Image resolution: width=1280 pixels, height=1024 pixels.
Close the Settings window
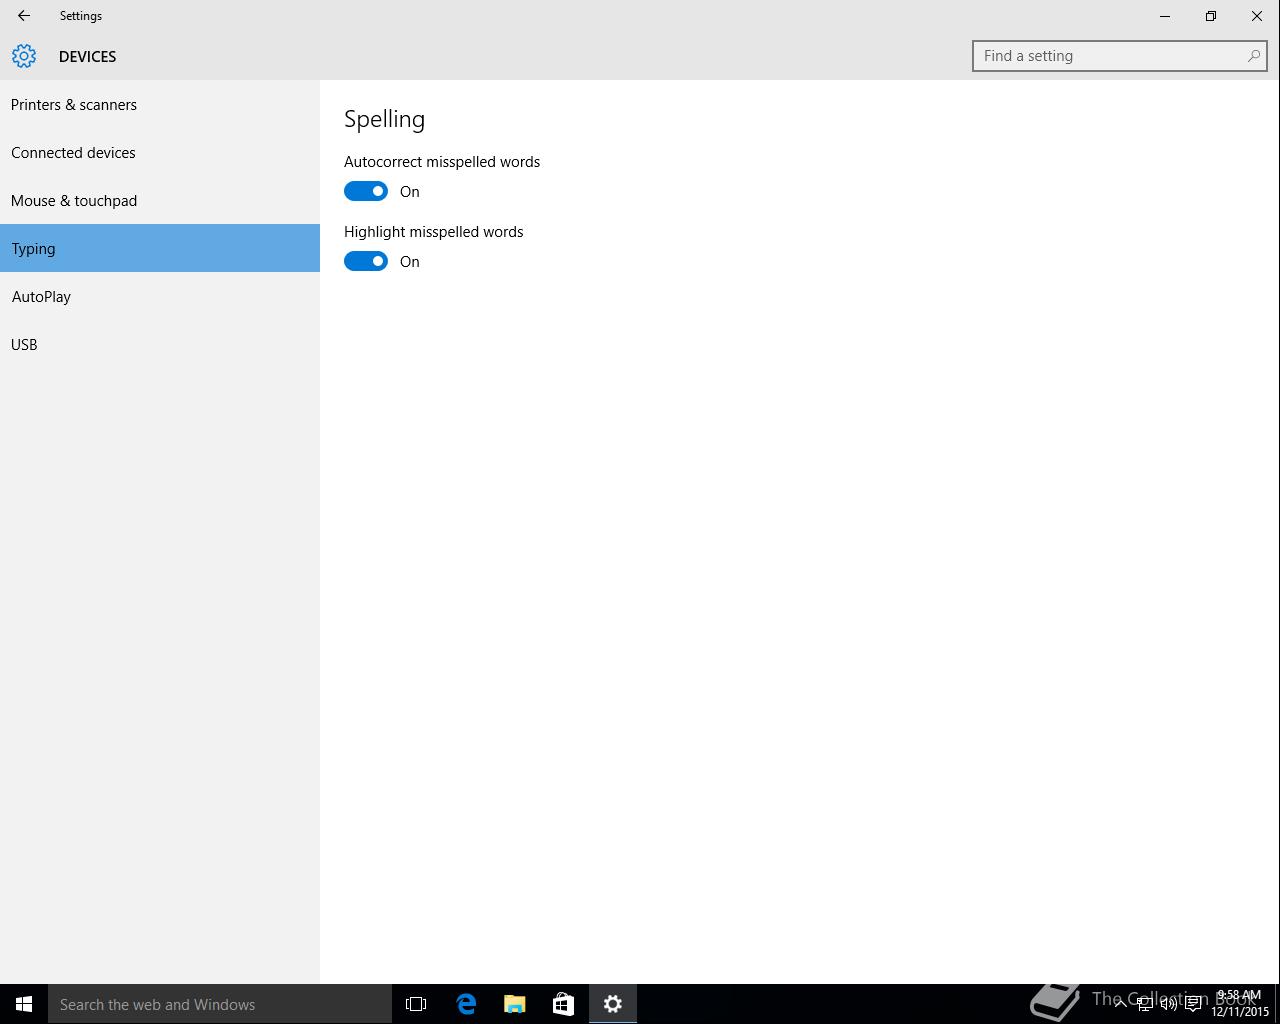pyautogui.click(x=1257, y=16)
